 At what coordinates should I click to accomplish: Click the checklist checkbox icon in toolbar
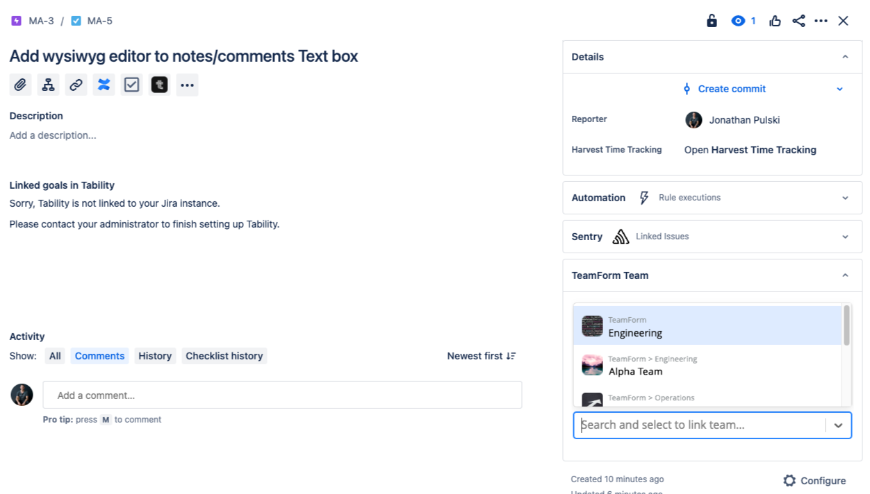tap(131, 85)
